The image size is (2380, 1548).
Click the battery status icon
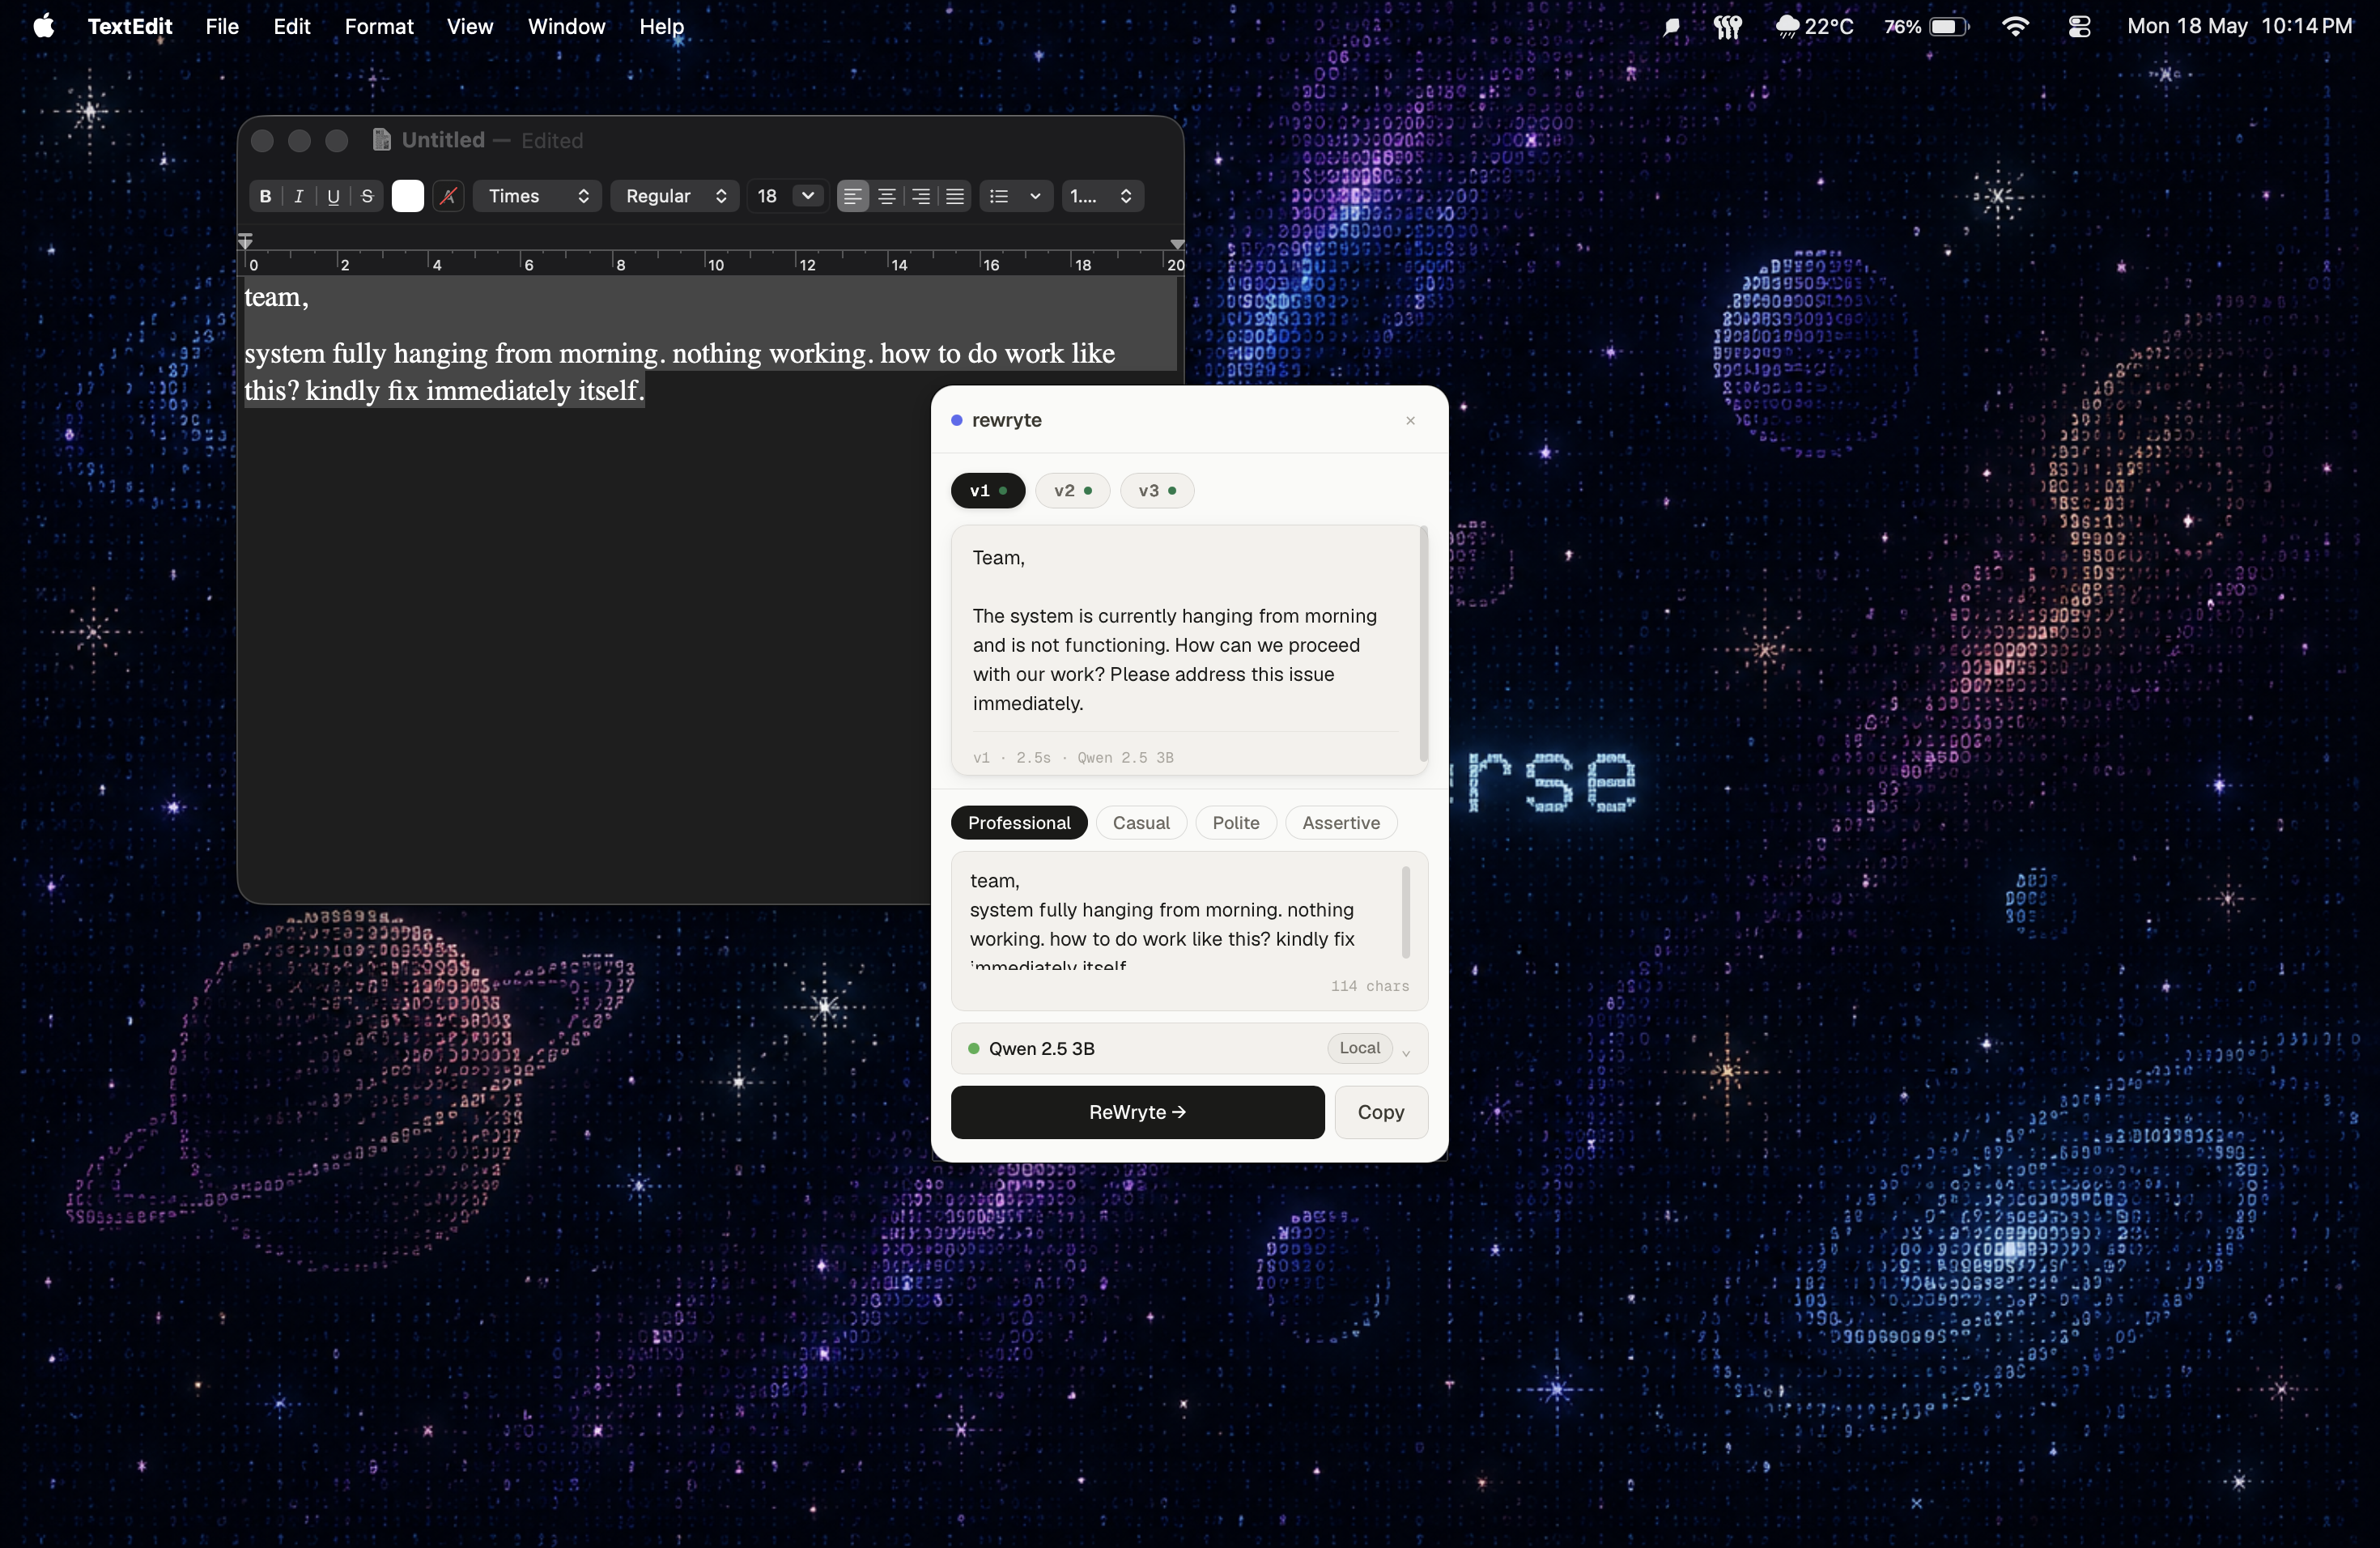(1948, 27)
